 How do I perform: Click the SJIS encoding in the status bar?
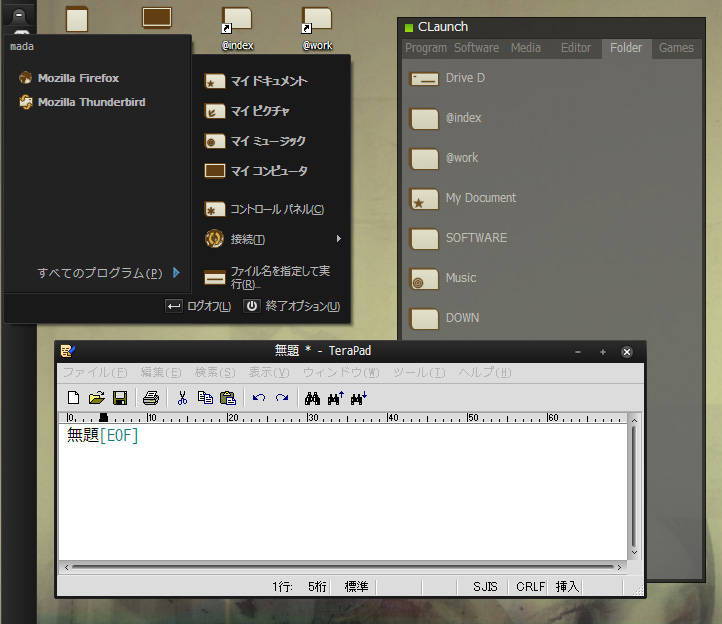[x=485, y=586]
